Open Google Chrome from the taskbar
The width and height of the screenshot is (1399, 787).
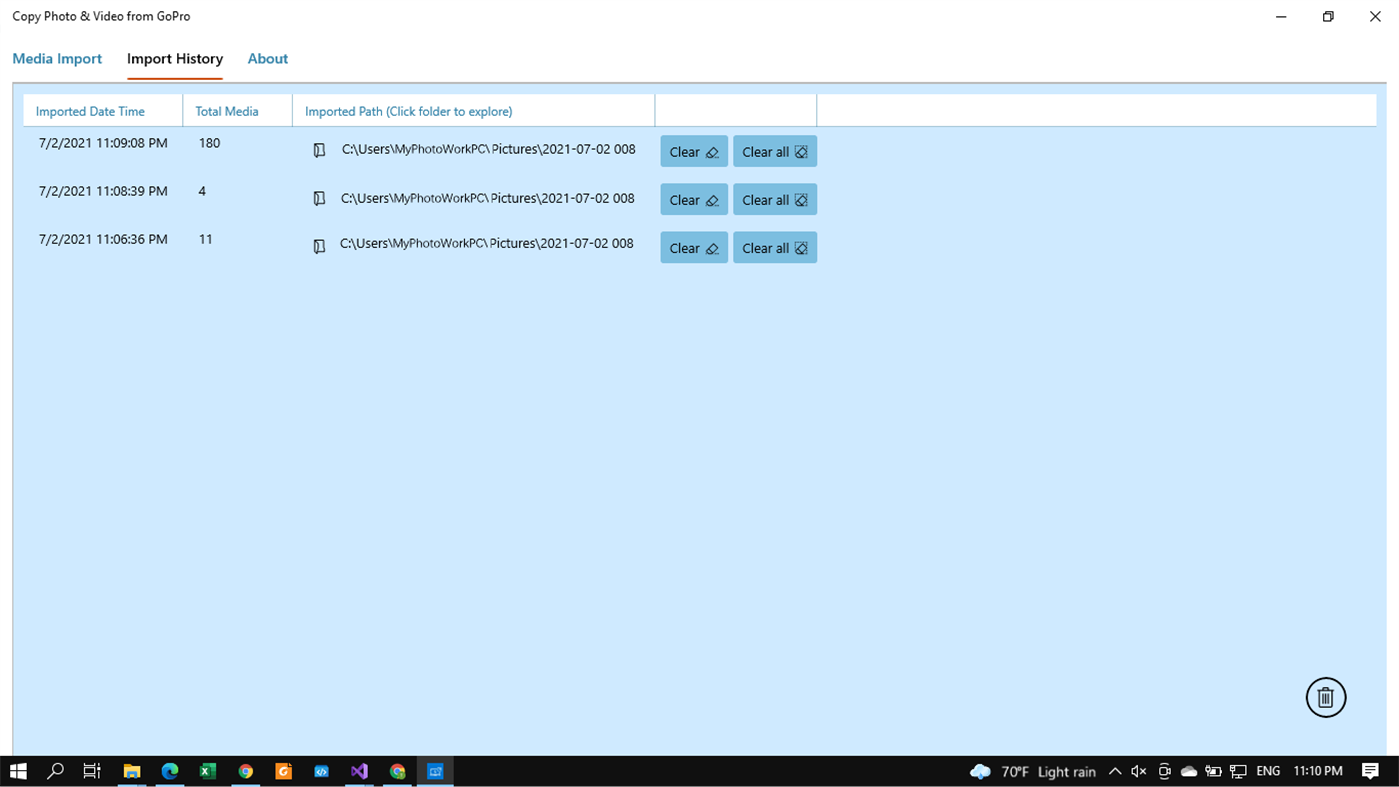click(246, 771)
